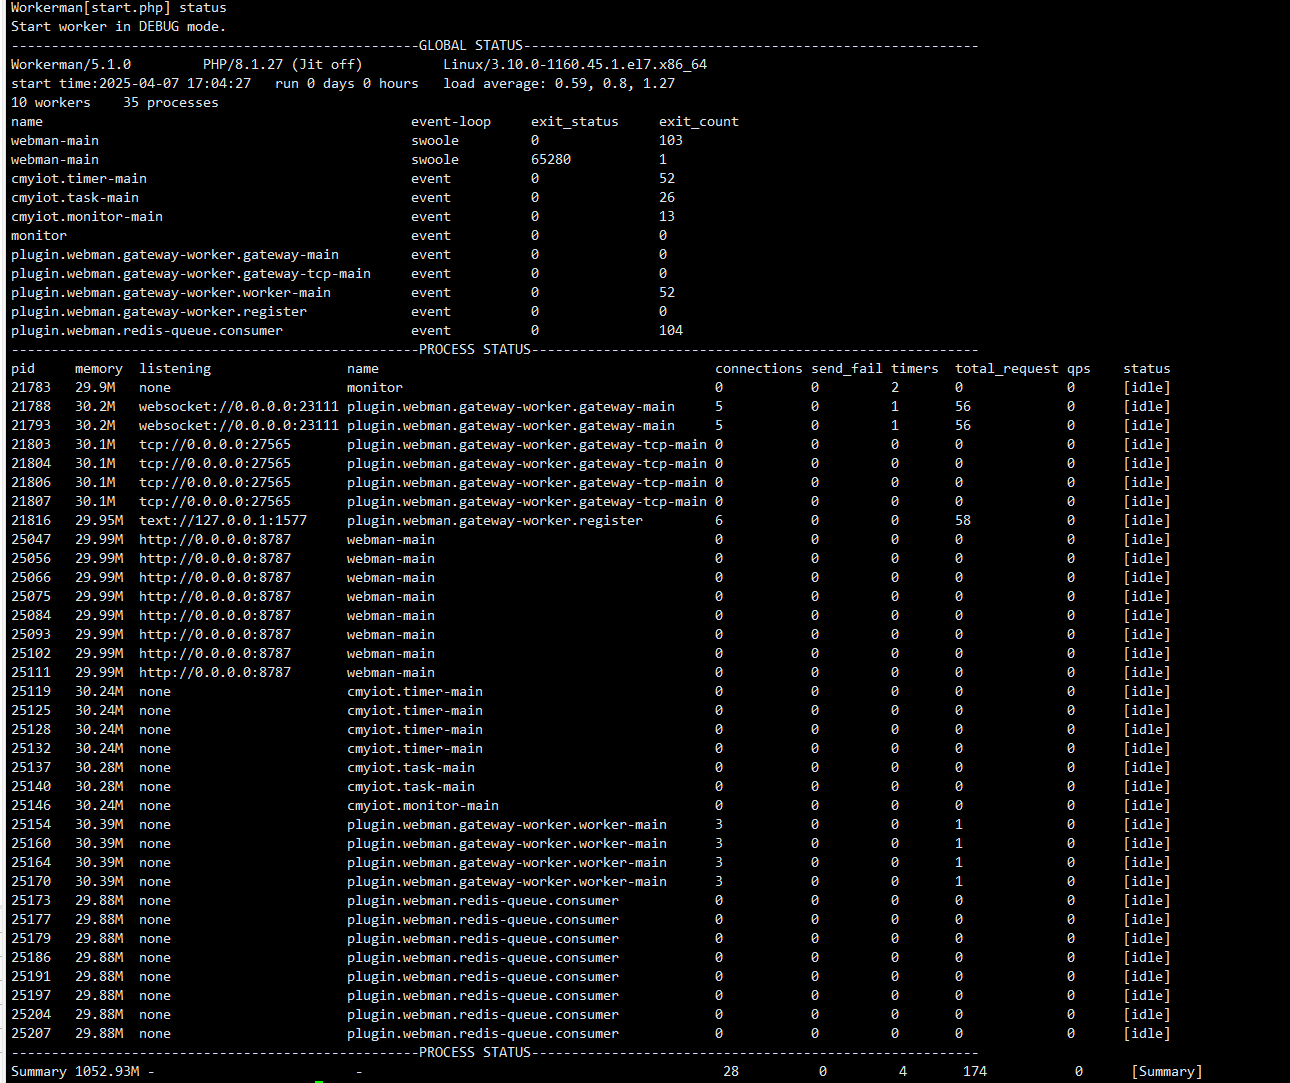
Task: Click the exit_count column header
Action: (x=699, y=121)
